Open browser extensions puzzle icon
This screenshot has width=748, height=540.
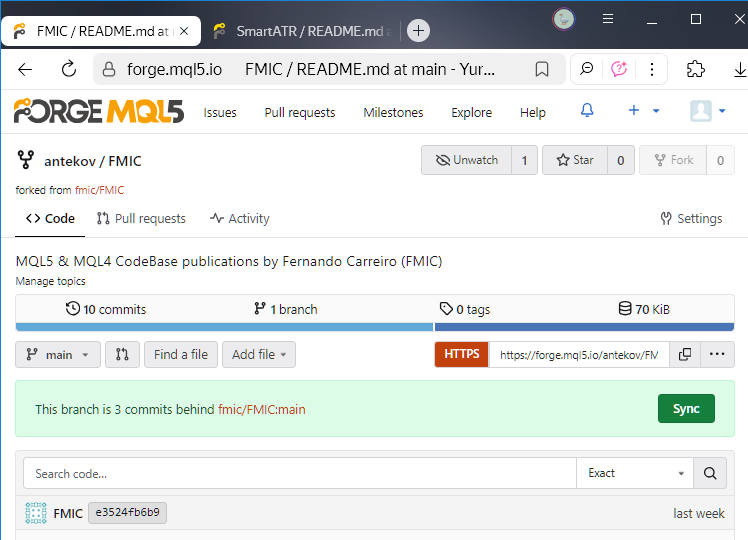[696, 69]
